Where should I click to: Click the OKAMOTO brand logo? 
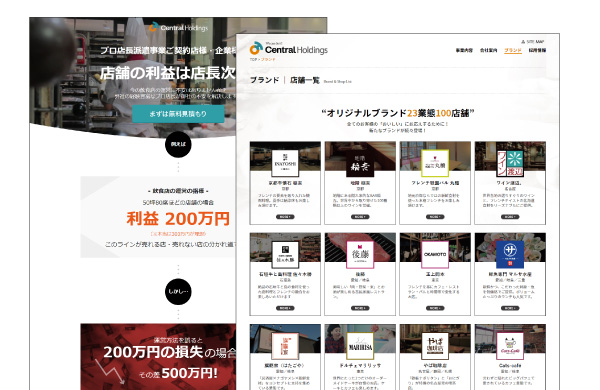point(435,255)
